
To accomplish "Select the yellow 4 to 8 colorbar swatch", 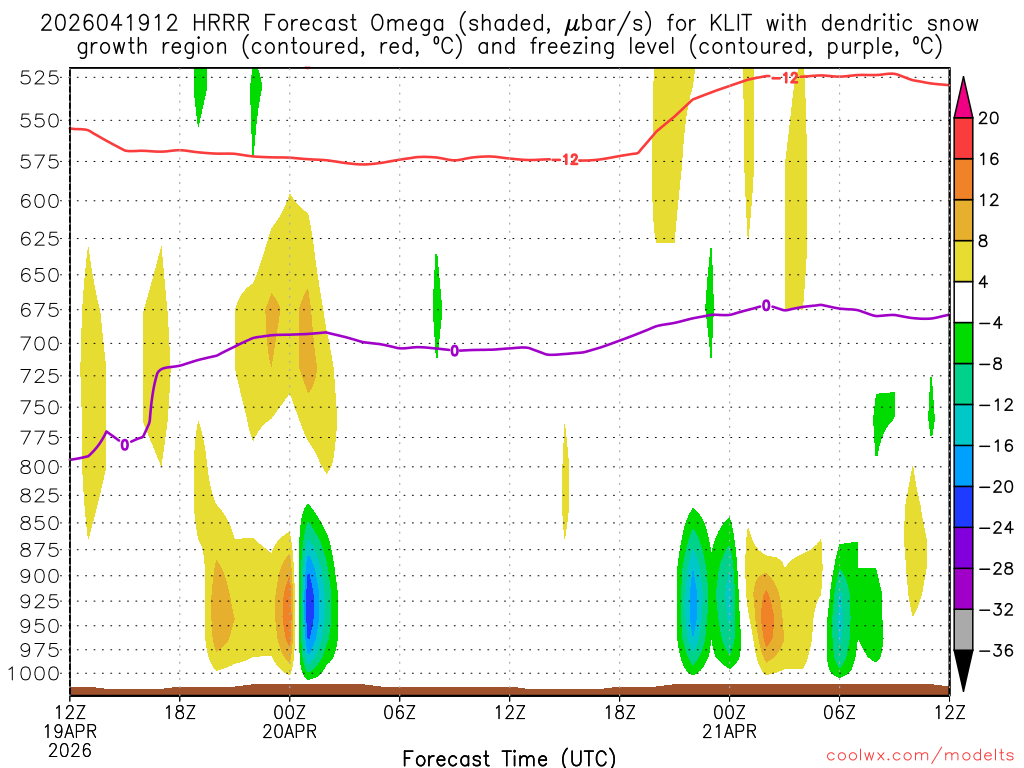I will (x=963, y=261).
